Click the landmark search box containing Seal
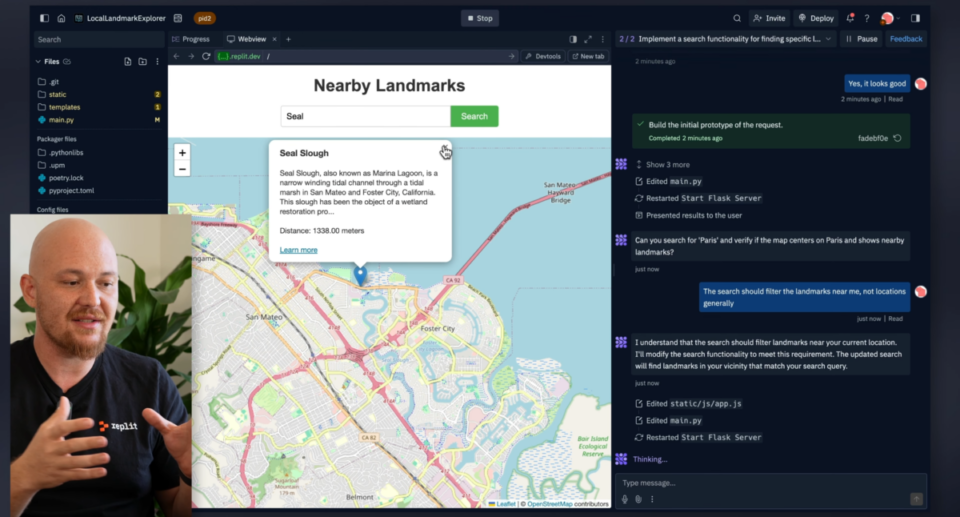The width and height of the screenshot is (960, 517). point(366,116)
